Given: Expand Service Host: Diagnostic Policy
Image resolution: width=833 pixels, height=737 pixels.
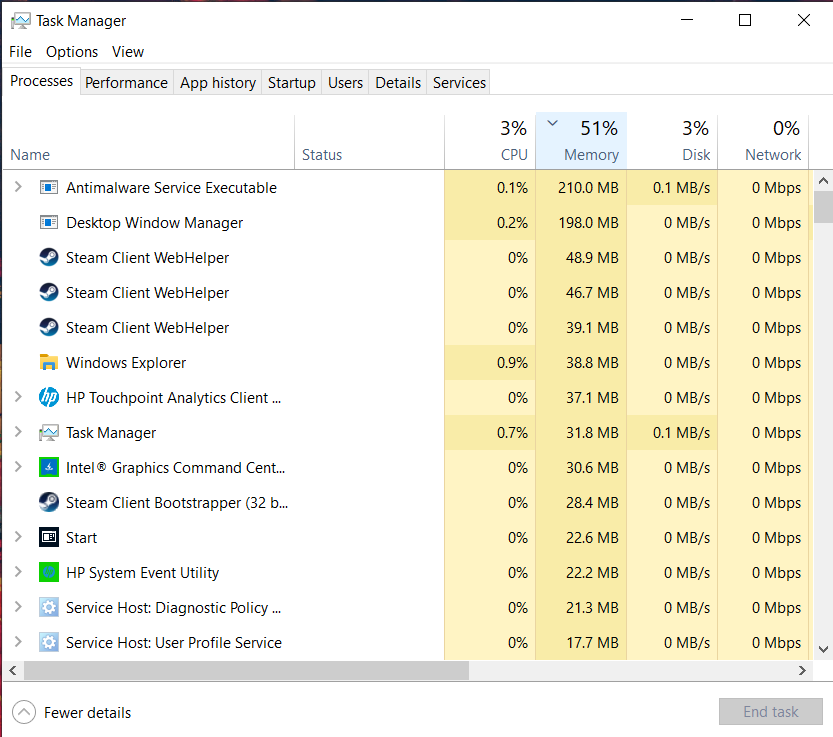Looking at the screenshot, I should pyautogui.click(x=18, y=607).
